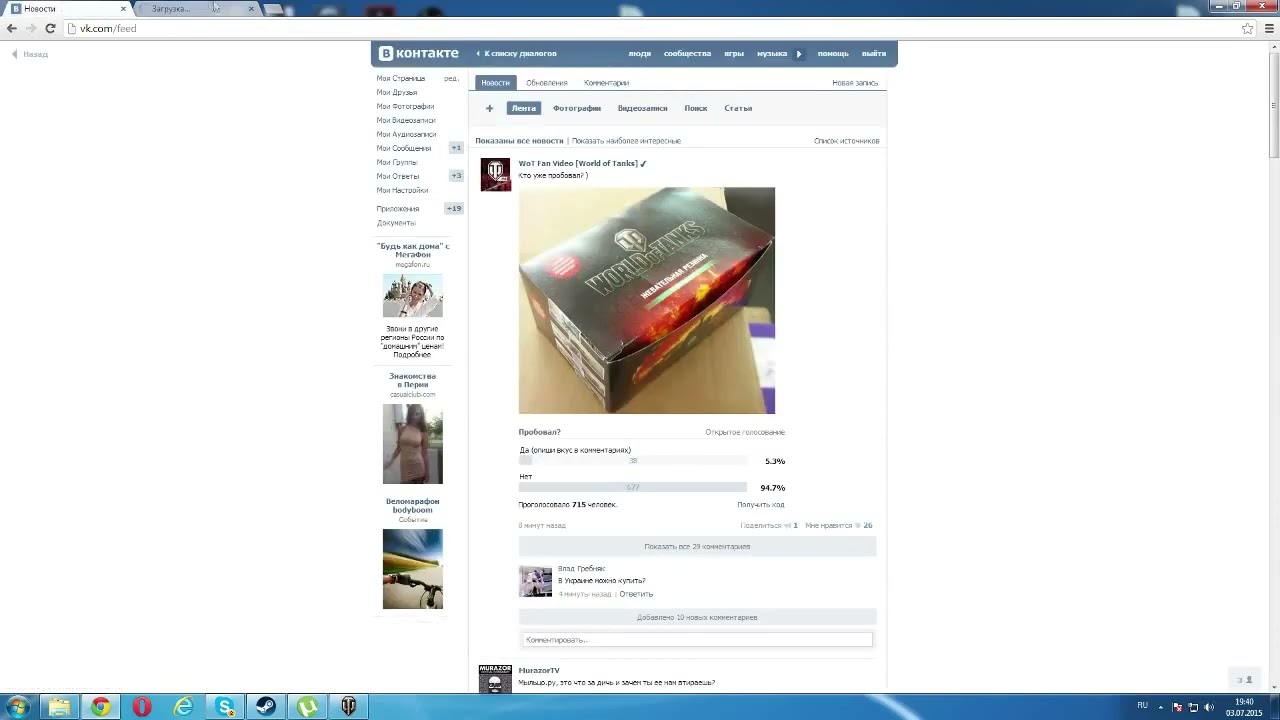
Task: Launch Opera from the taskbar
Action: [x=142, y=707]
